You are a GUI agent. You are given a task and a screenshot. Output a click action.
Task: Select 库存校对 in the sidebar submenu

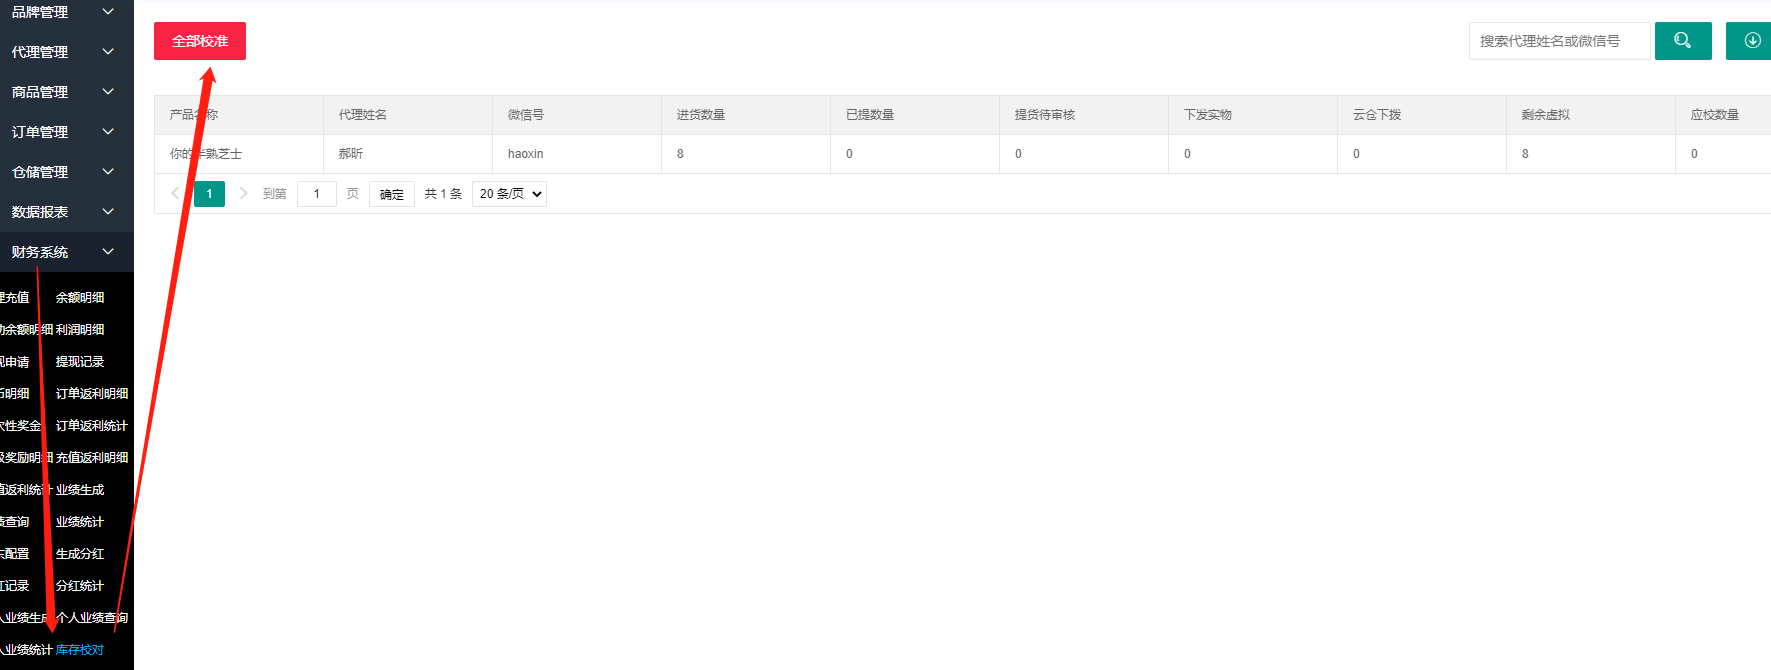point(80,650)
